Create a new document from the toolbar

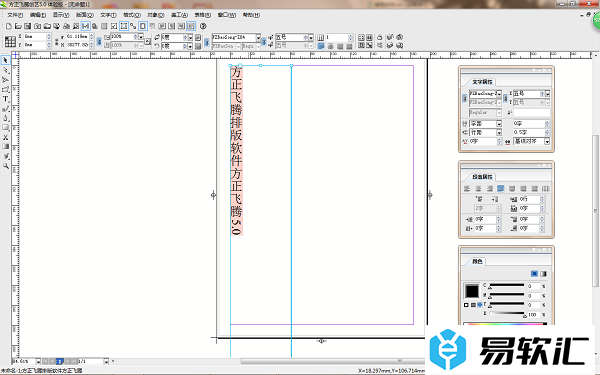point(9,26)
